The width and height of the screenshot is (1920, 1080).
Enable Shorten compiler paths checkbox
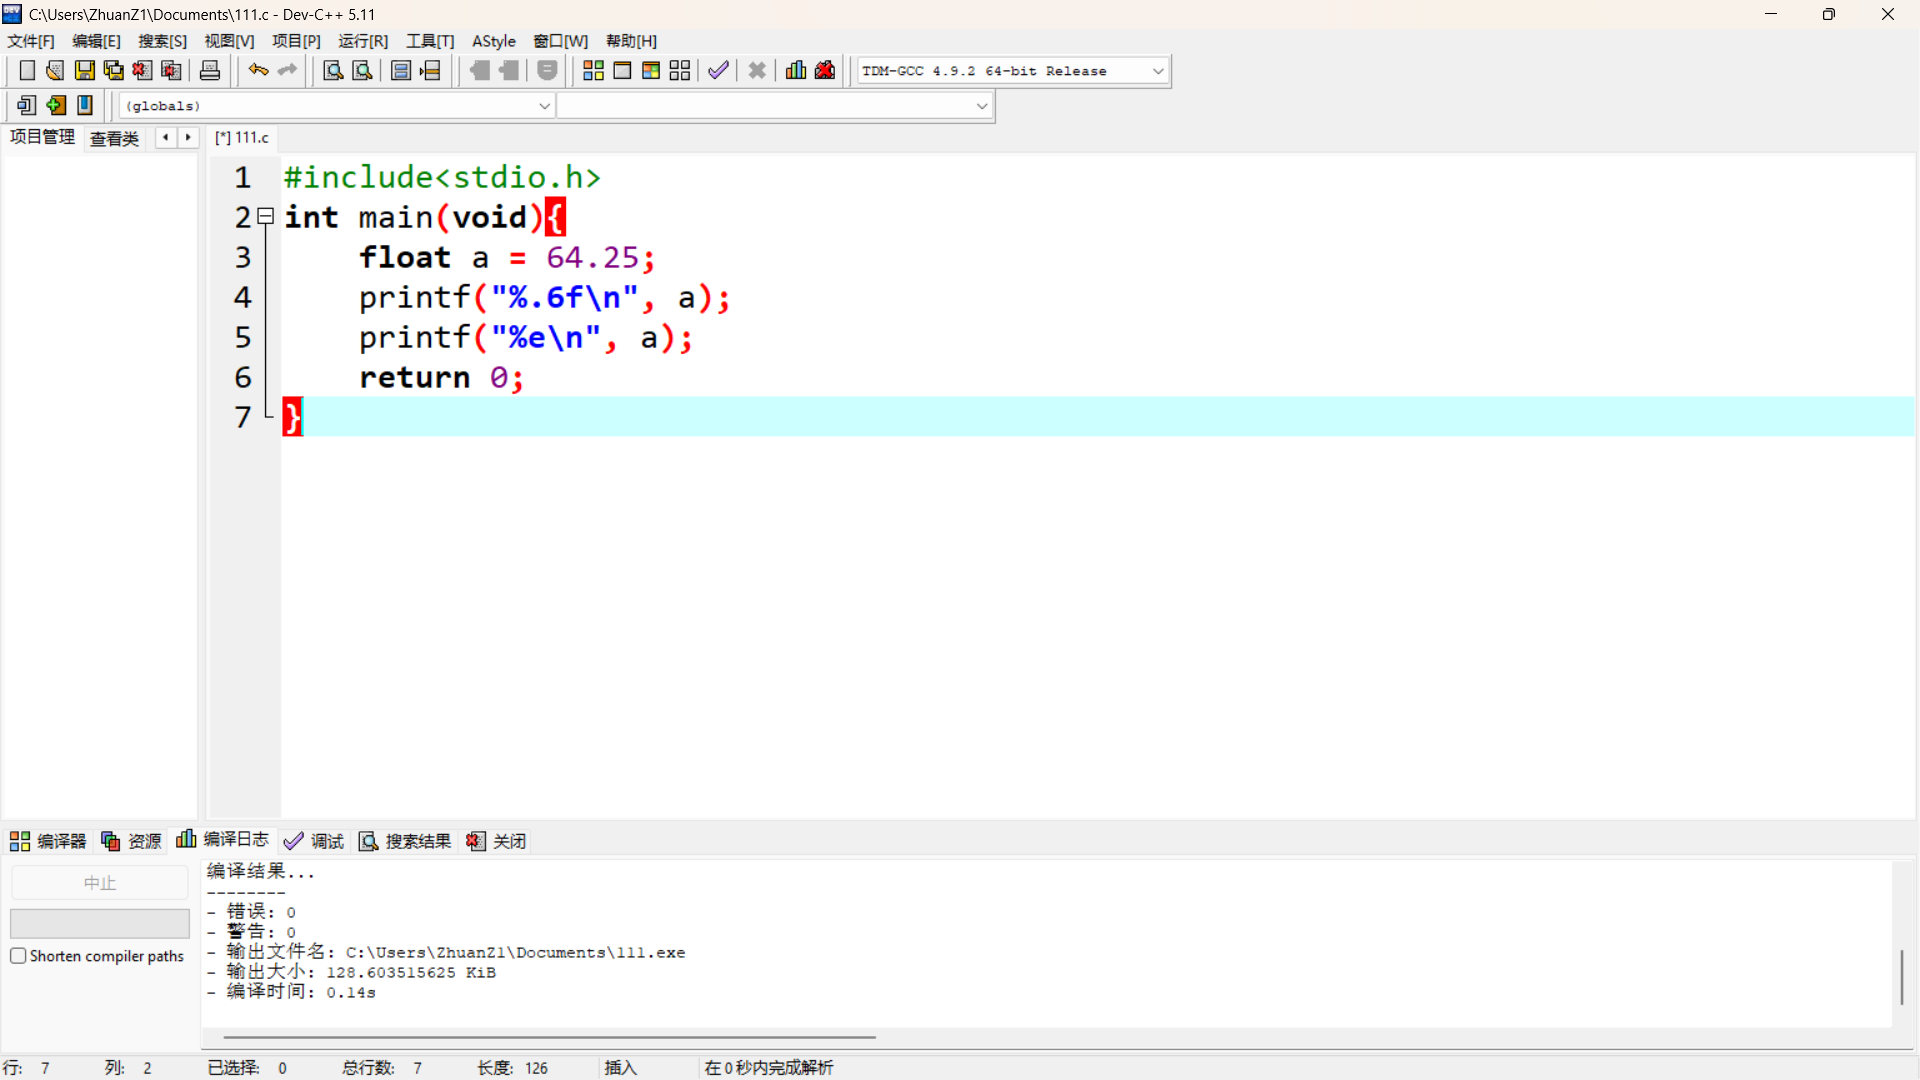[18, 956]
